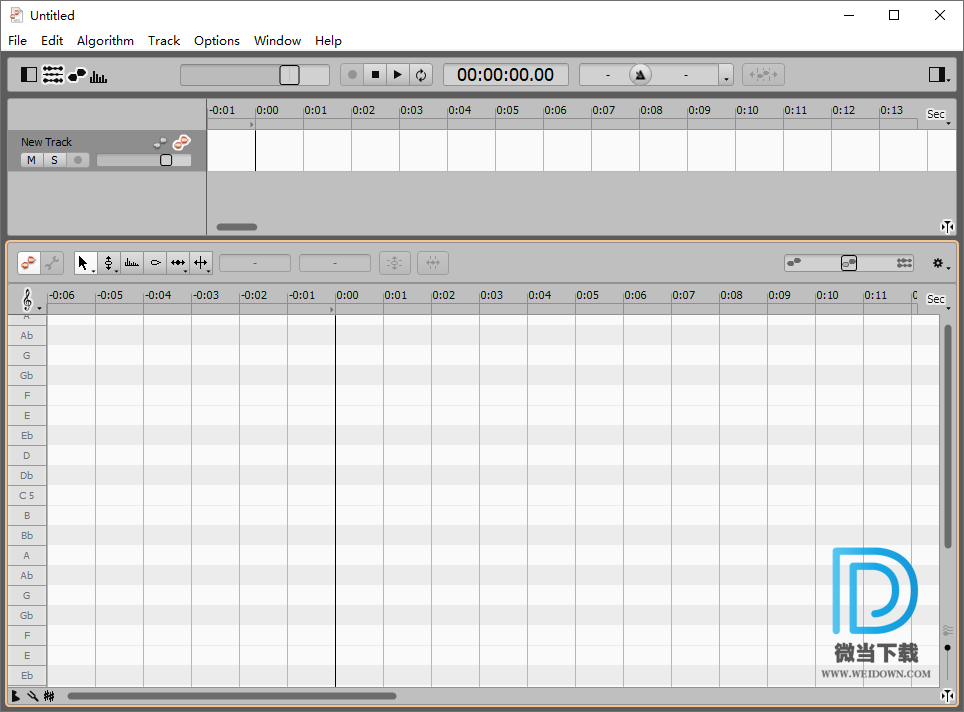Open the Correct Pitch macro
Image resolution: width=964 pixels, height=712 pixels.
pos(395,263)
